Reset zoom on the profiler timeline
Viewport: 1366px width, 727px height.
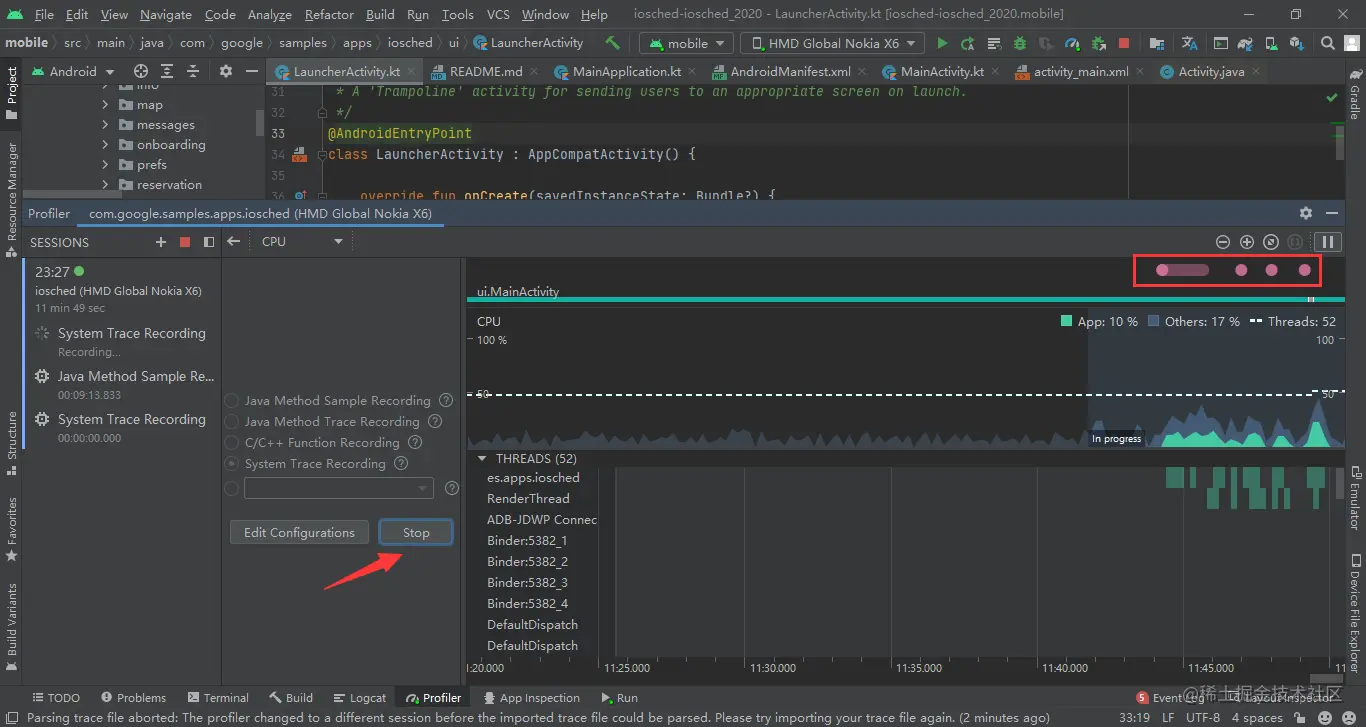coord(1270,242)
